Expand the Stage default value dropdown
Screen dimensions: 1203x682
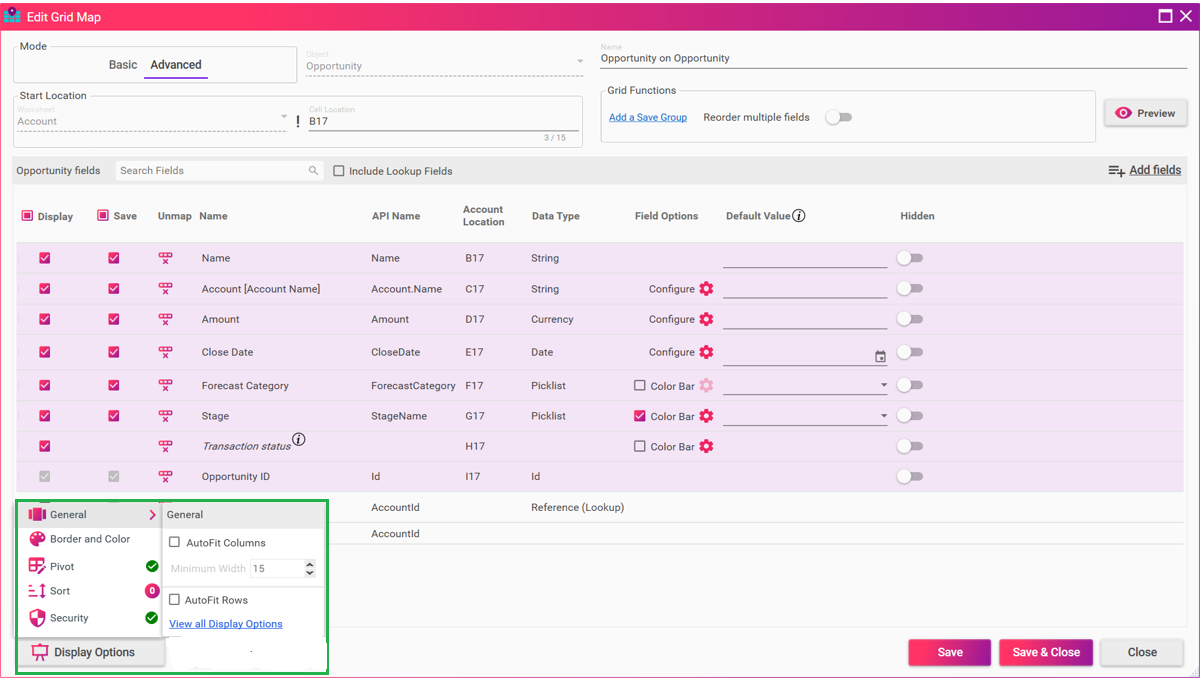pos(883,416)
